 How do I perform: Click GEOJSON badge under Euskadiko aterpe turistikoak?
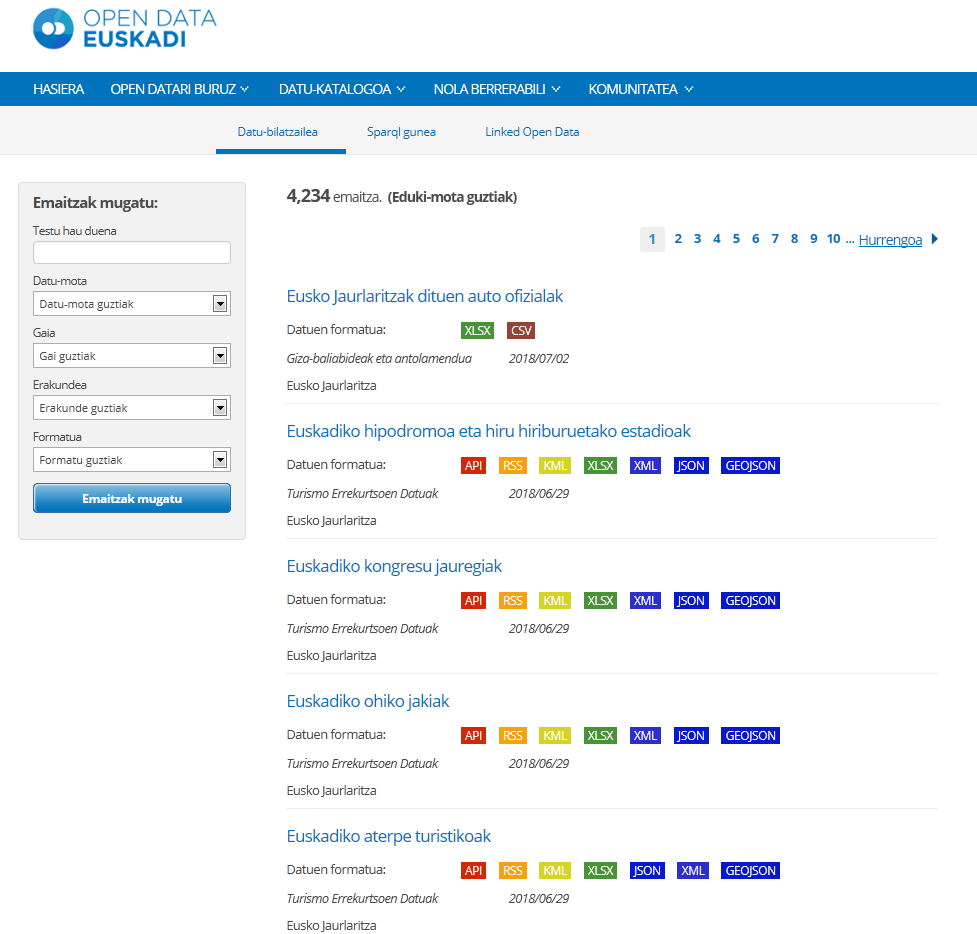coord(750,871)
